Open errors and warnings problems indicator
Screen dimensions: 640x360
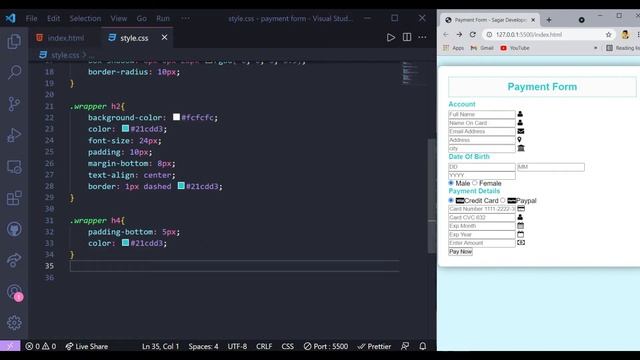[x=40, y=346]
